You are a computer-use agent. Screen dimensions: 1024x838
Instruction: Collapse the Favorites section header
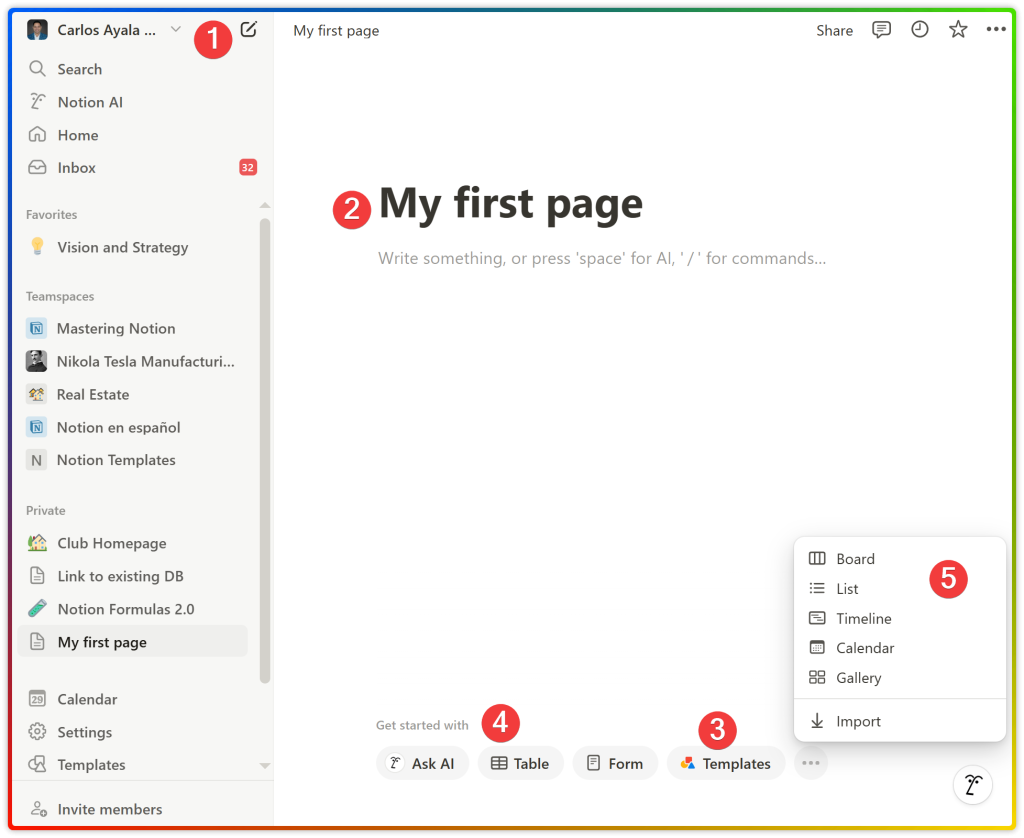(52, 215)
